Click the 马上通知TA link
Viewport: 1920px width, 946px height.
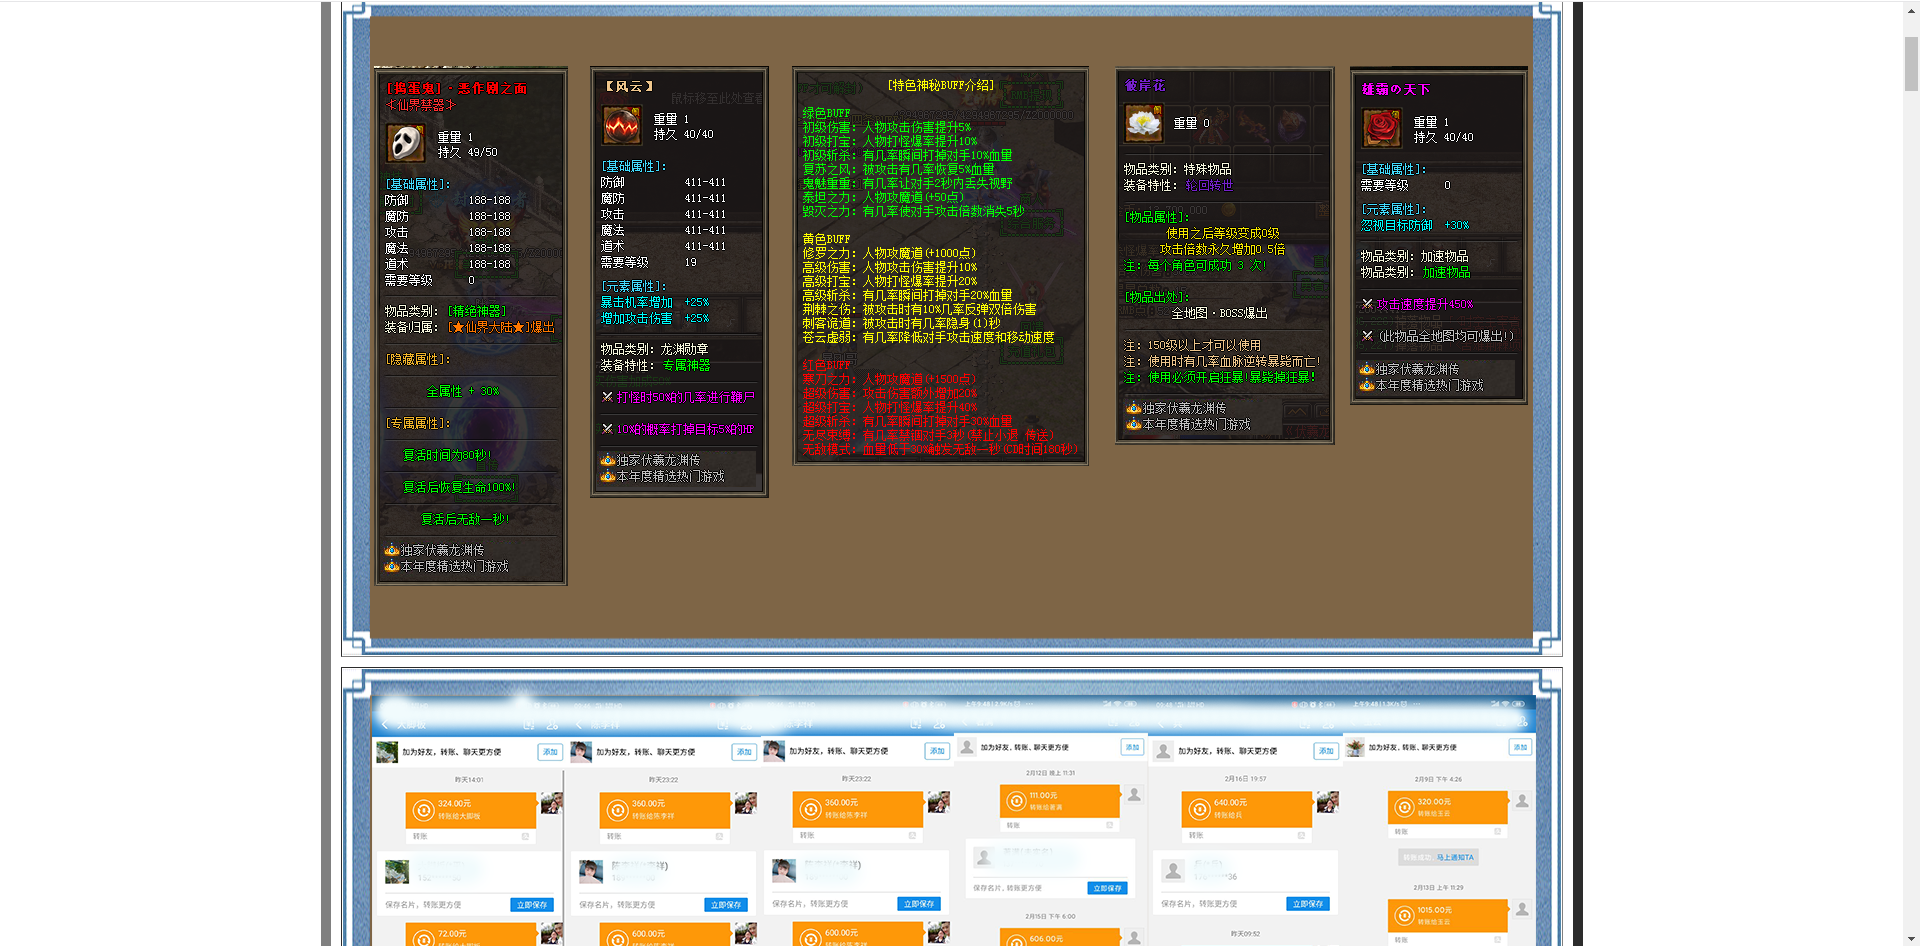[x=1455, y=857]
